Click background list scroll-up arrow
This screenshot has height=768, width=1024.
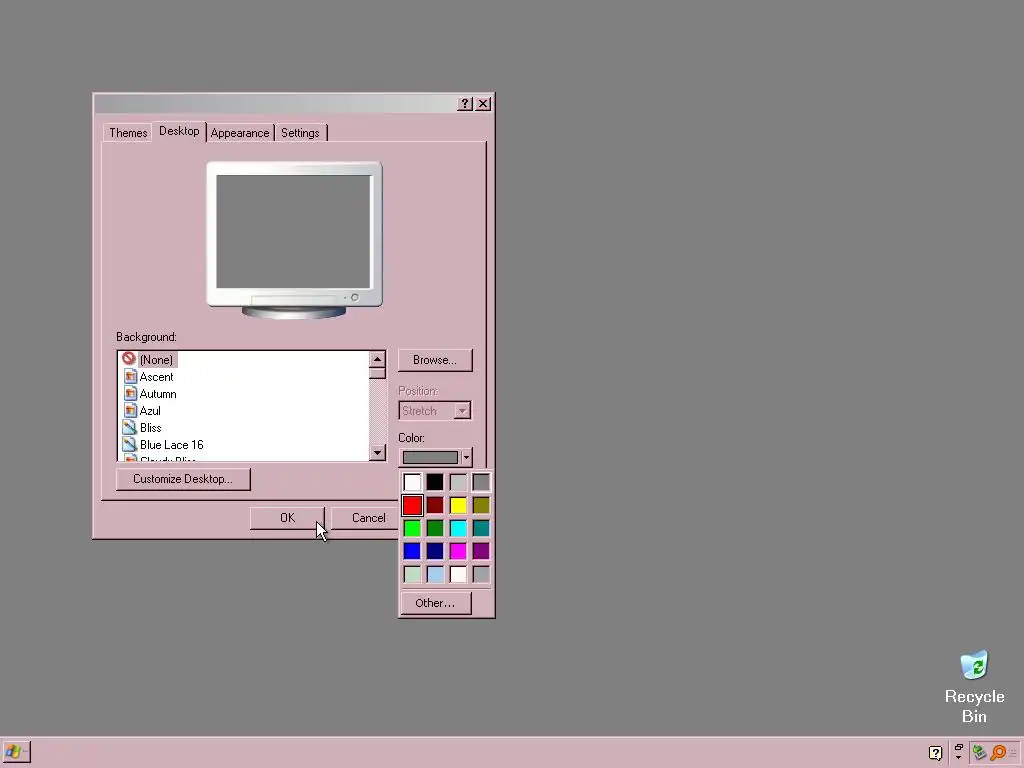tap(377, 359)
